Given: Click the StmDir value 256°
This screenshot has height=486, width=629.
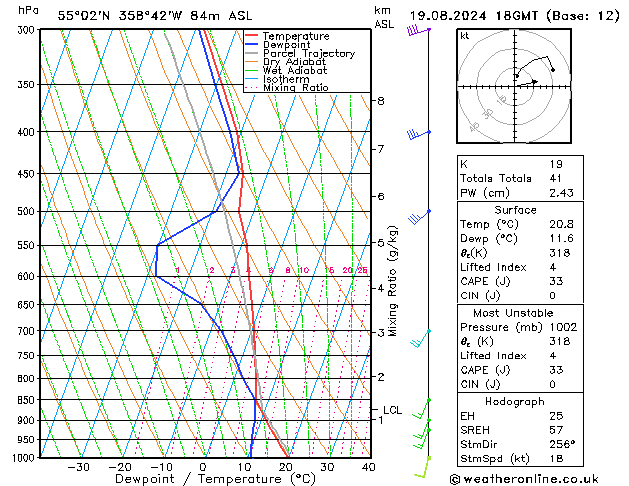Looking at the screenshot, I should [562, 444].
